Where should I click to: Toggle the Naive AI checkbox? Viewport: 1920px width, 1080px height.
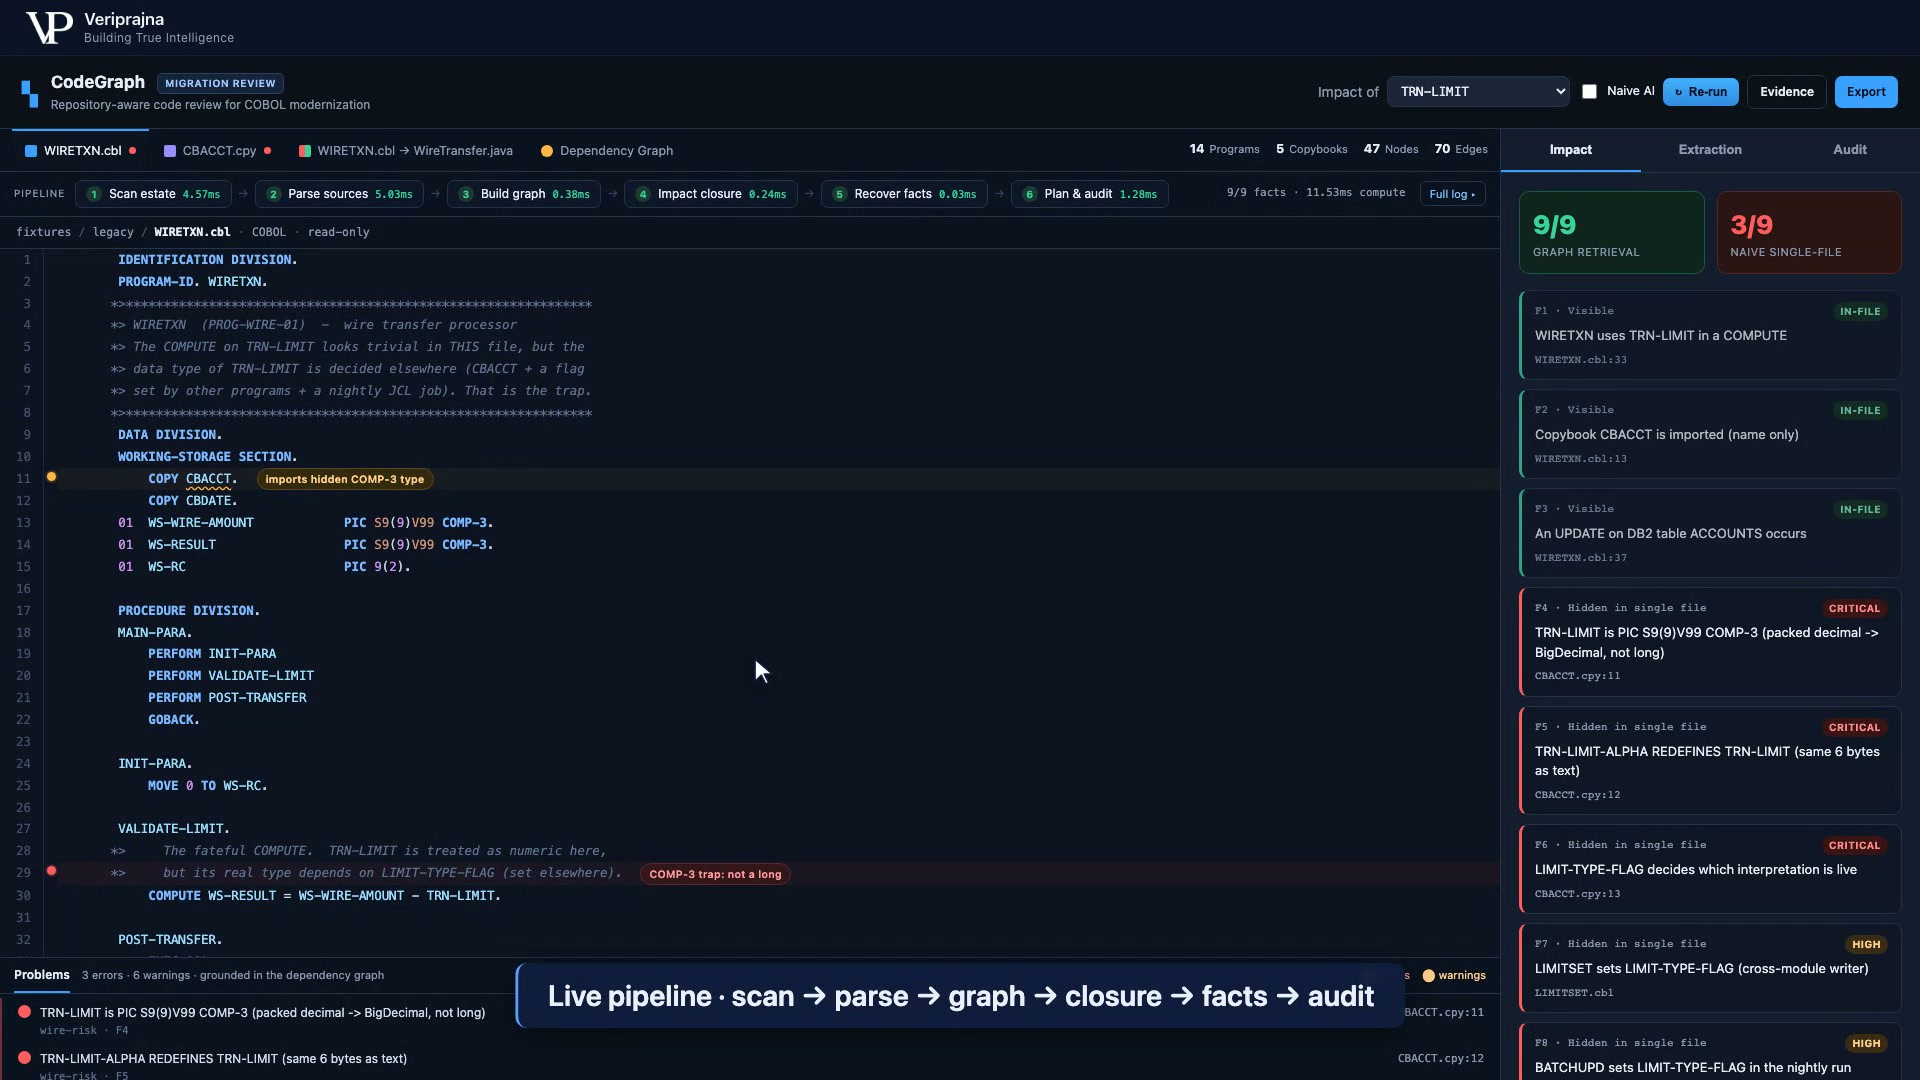click(1589, 91)
